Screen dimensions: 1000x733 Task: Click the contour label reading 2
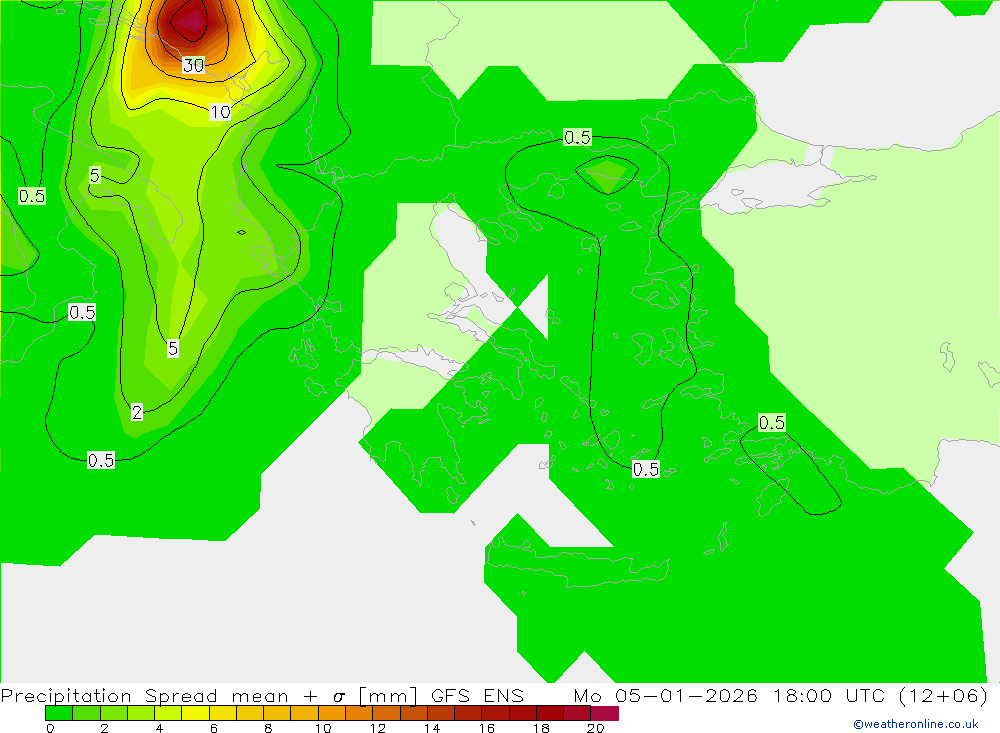(137, 412)
